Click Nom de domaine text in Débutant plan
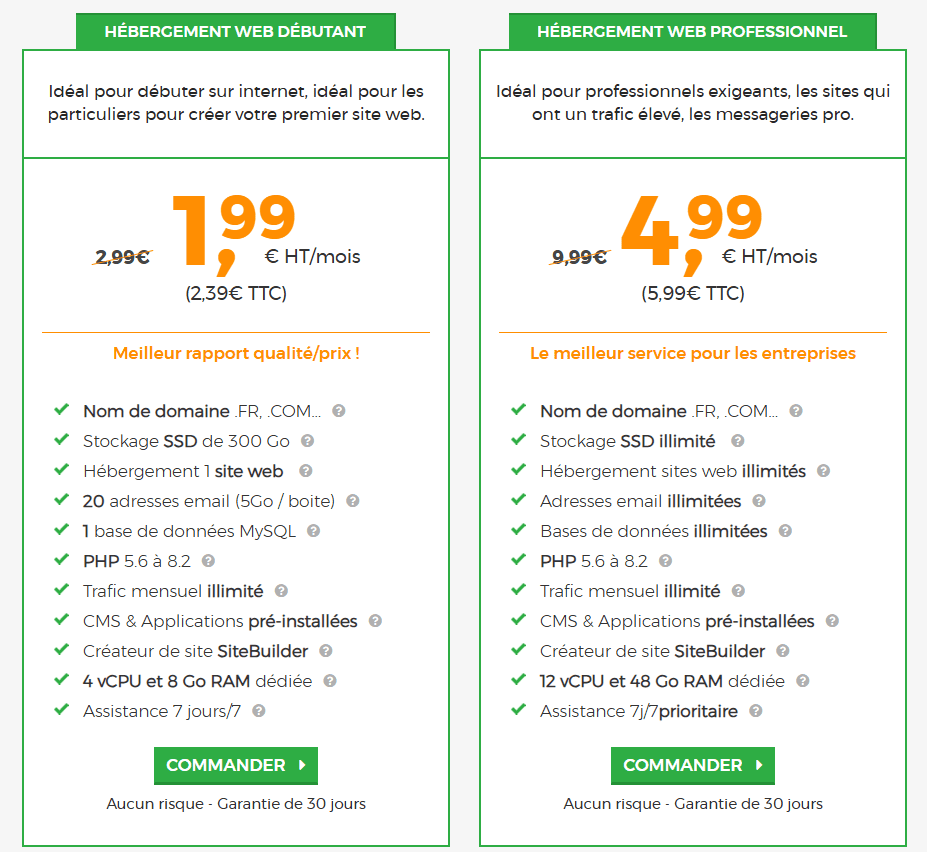Image resolution: width=927 pixels, height=852 pixels. click(156, 411)
